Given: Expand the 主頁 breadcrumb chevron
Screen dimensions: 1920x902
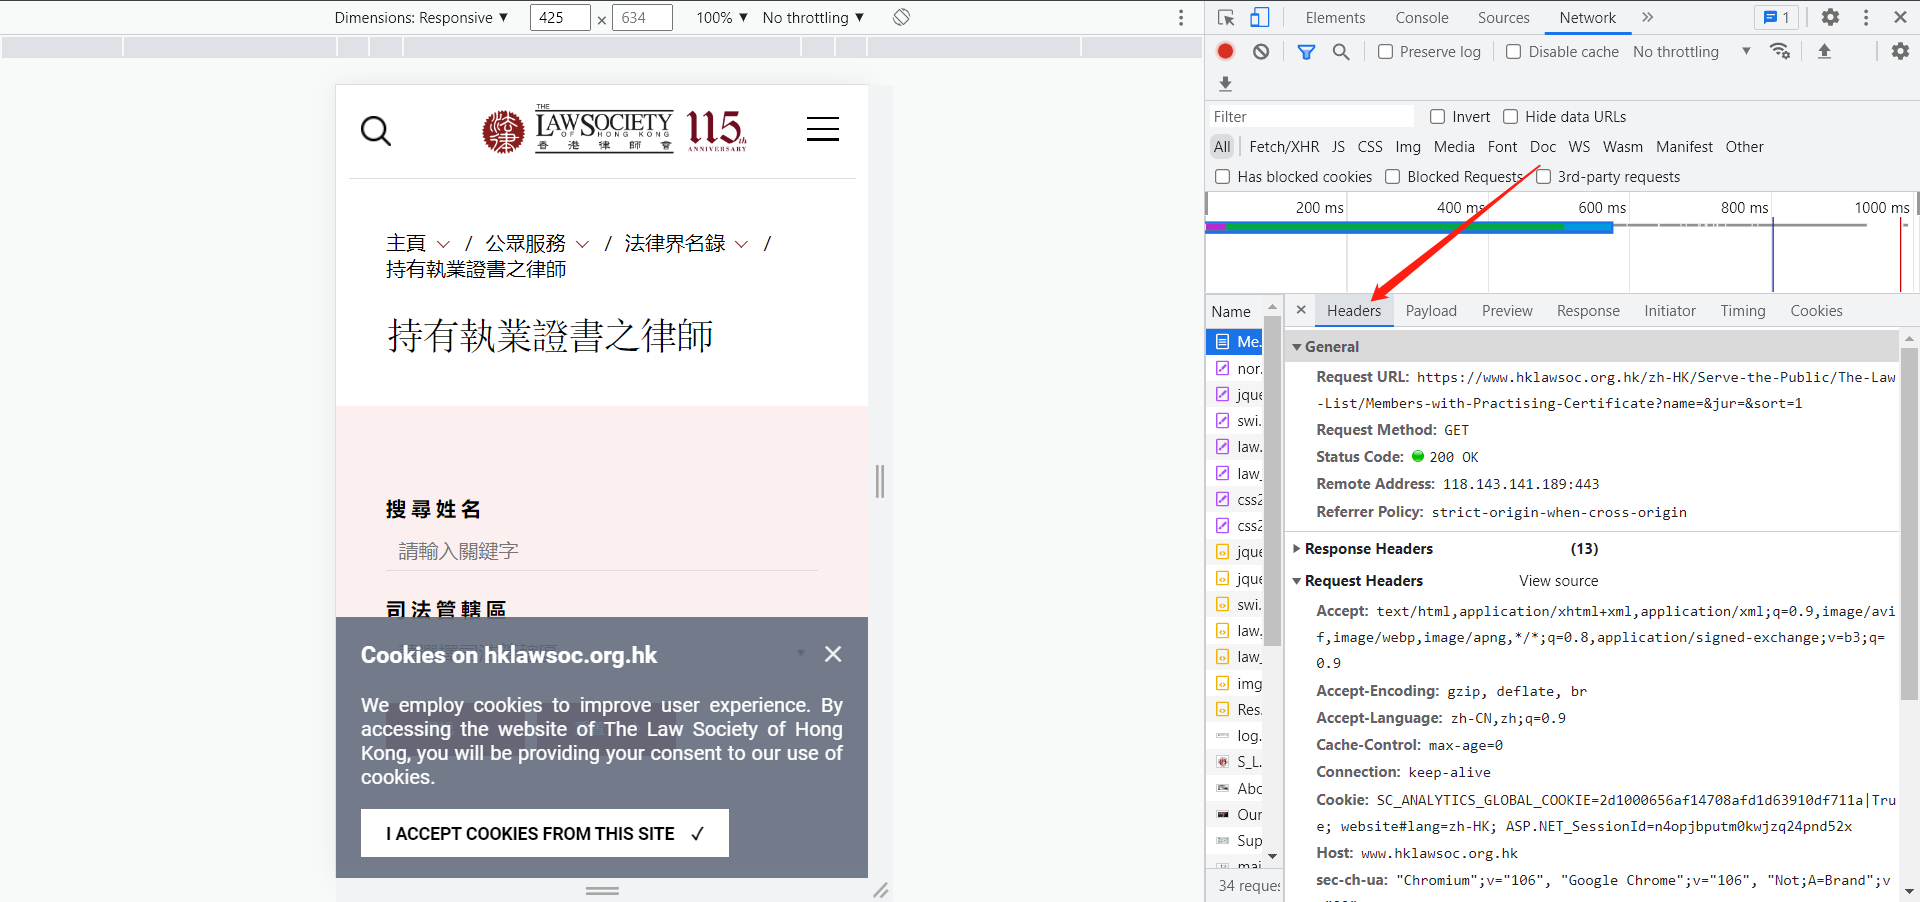Looking at the screenshot, I should click(x=443, y=244).
